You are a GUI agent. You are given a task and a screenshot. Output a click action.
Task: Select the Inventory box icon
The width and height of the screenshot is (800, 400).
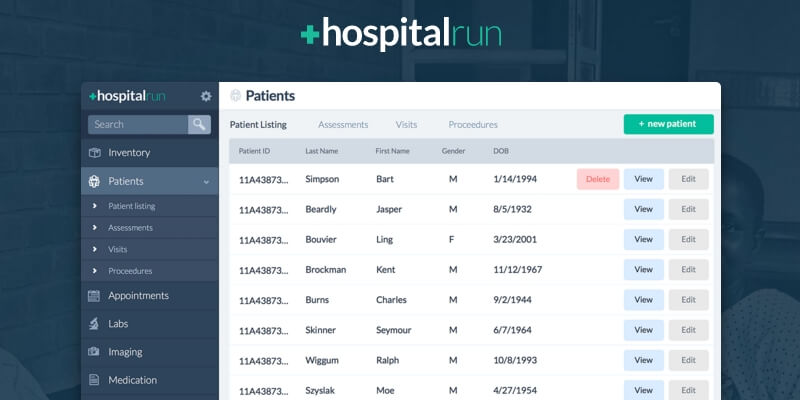tap(94, 153)
